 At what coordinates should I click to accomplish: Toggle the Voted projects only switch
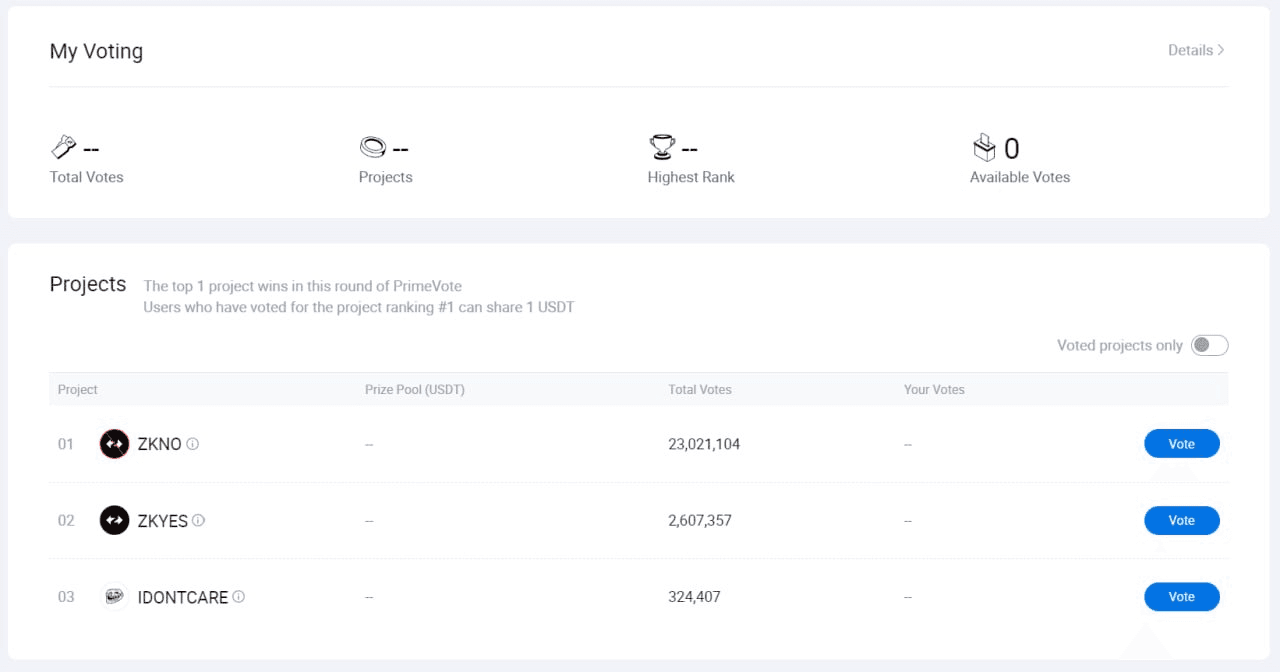click(x=1210, y=345)
